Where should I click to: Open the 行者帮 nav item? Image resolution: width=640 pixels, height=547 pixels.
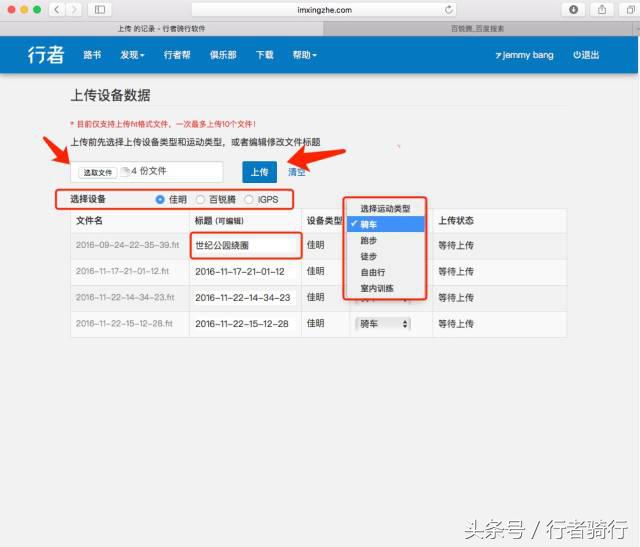(177, 55)
